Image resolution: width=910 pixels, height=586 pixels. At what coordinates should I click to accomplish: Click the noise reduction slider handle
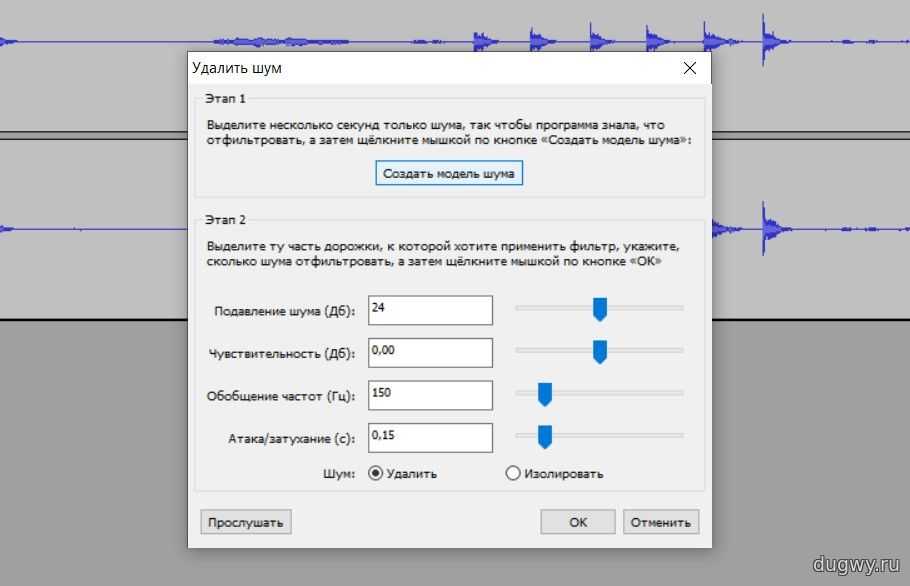[x=600, y=309]
